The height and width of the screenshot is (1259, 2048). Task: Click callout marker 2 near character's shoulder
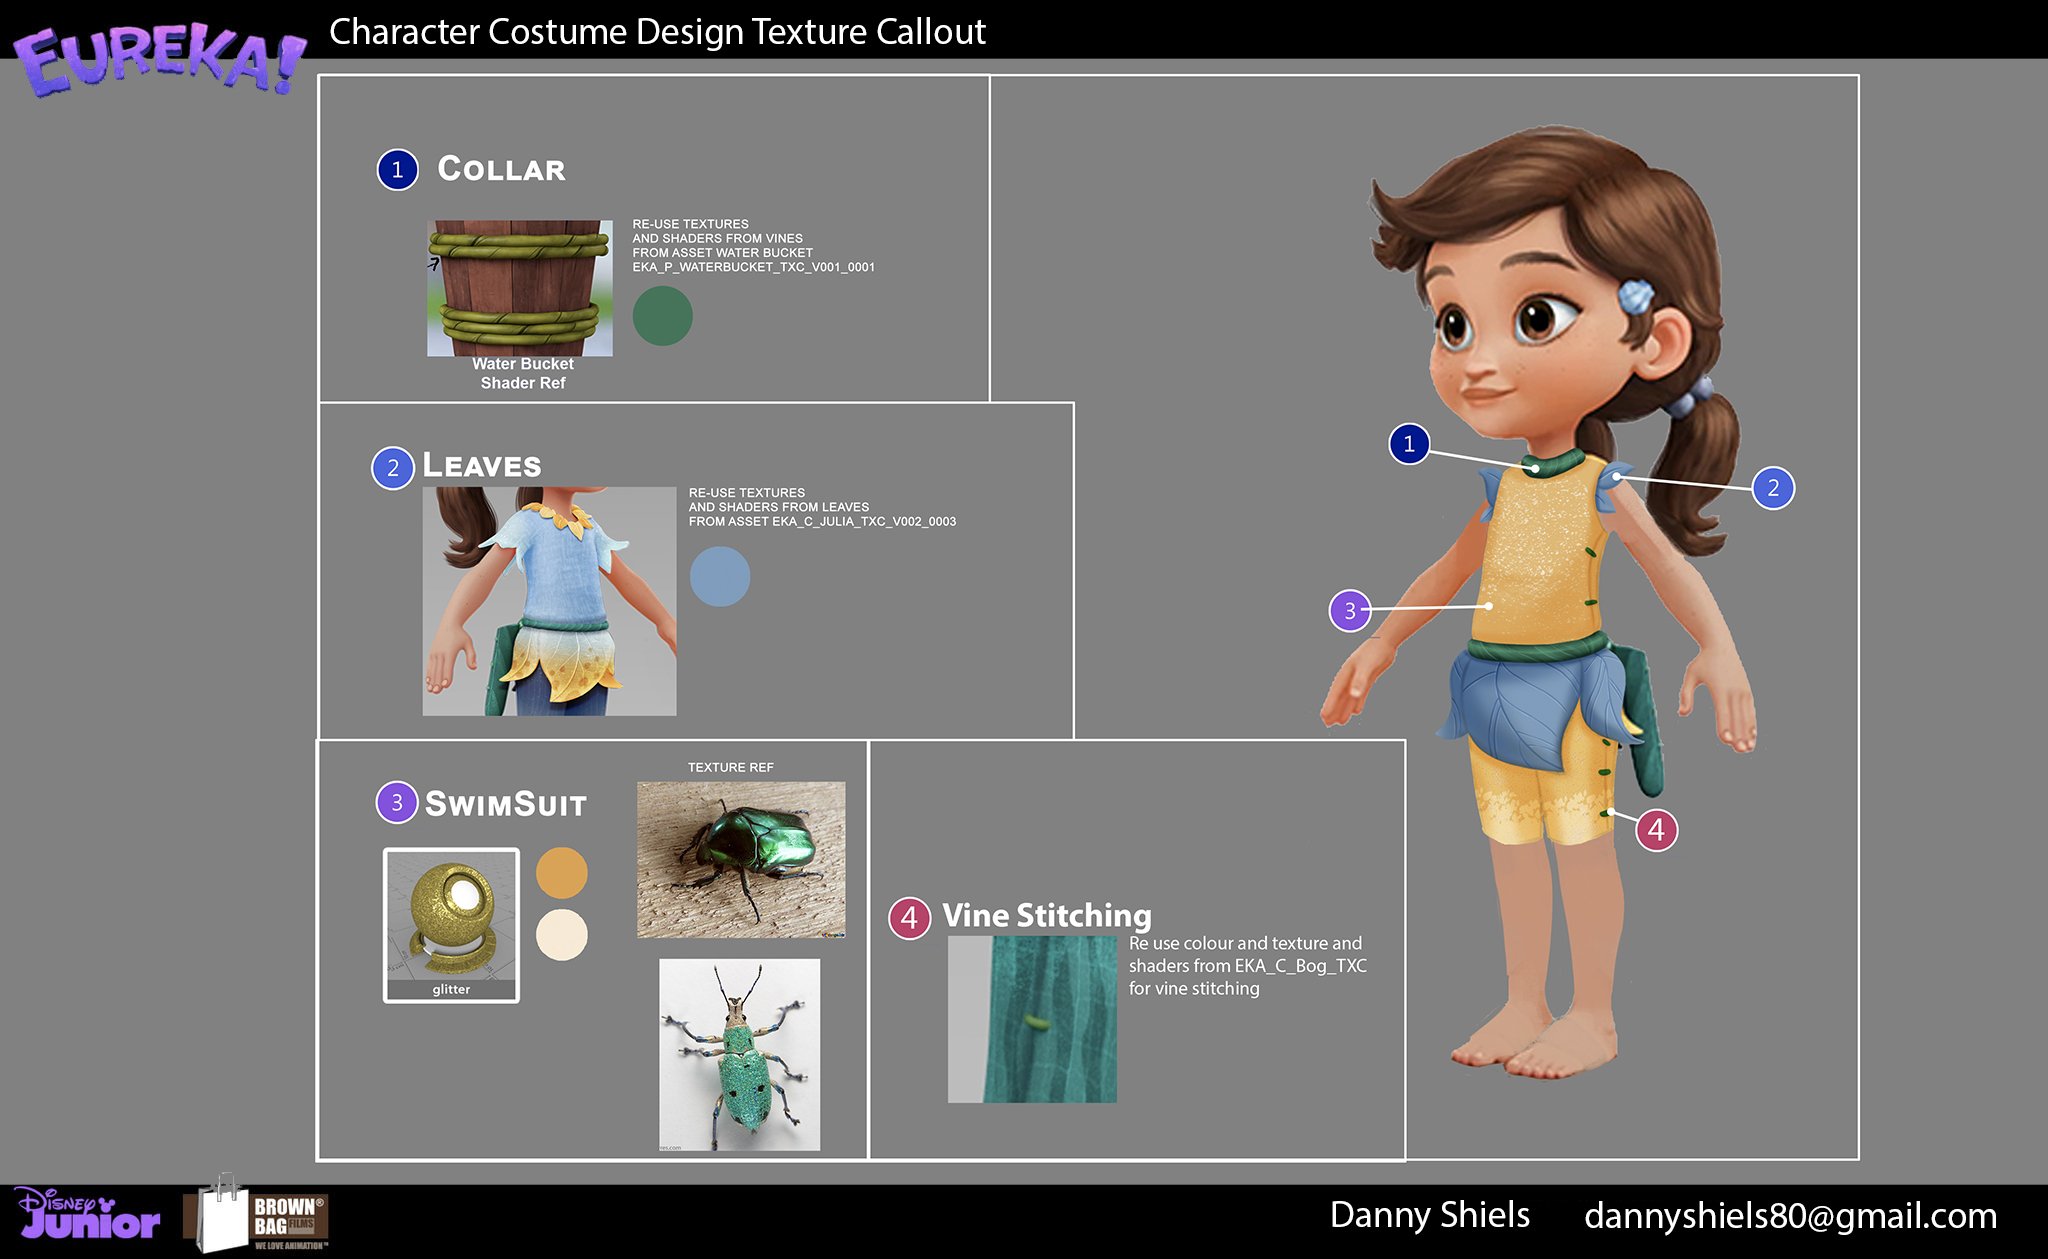pyautogui.click(x=1772, y=488)
